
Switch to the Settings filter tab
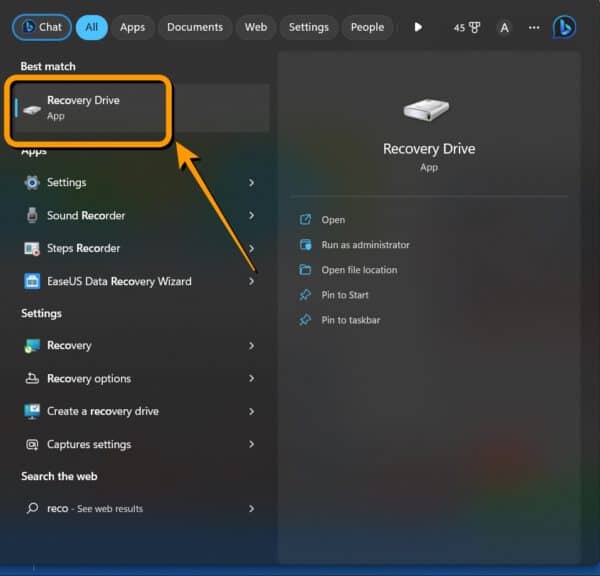point(308,27)
